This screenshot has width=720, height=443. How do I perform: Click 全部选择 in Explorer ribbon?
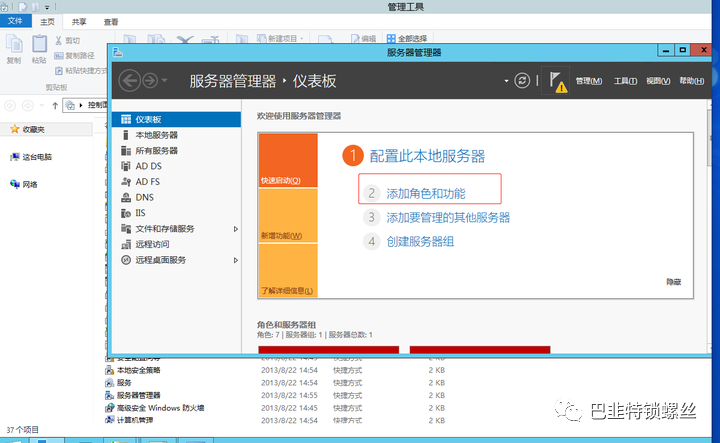coord(407,39)
